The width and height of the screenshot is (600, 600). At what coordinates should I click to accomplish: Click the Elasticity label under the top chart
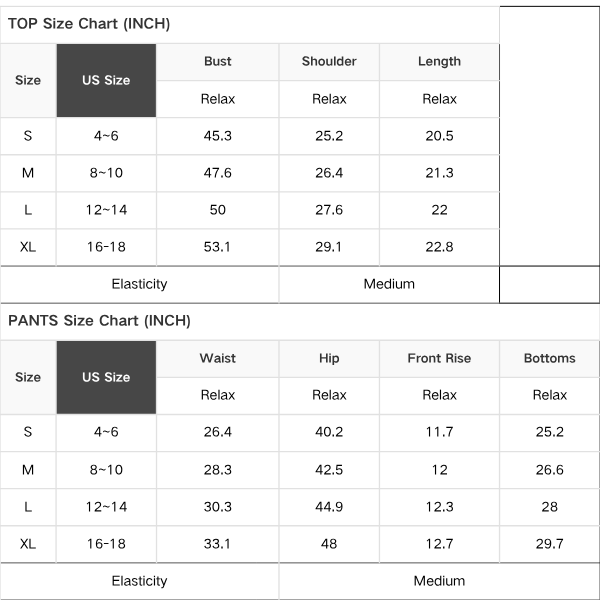click(139, 284)
